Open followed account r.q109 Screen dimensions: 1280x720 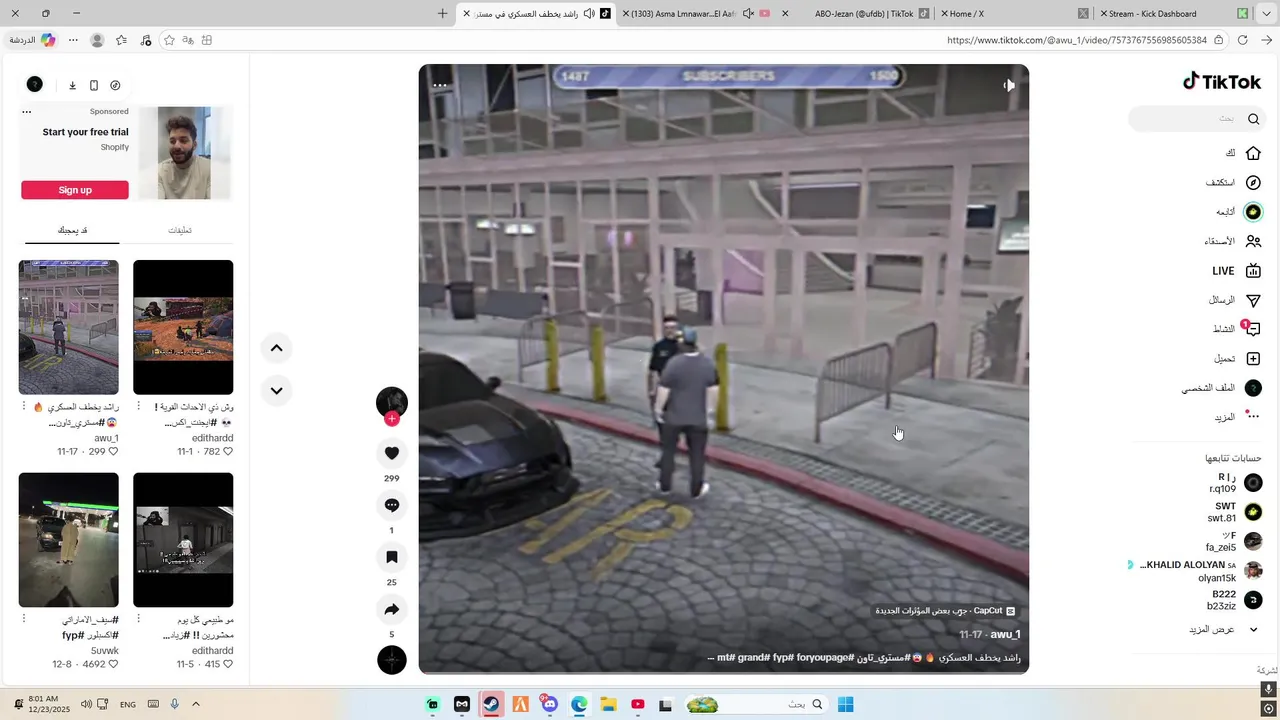[x=1236, y=483]
